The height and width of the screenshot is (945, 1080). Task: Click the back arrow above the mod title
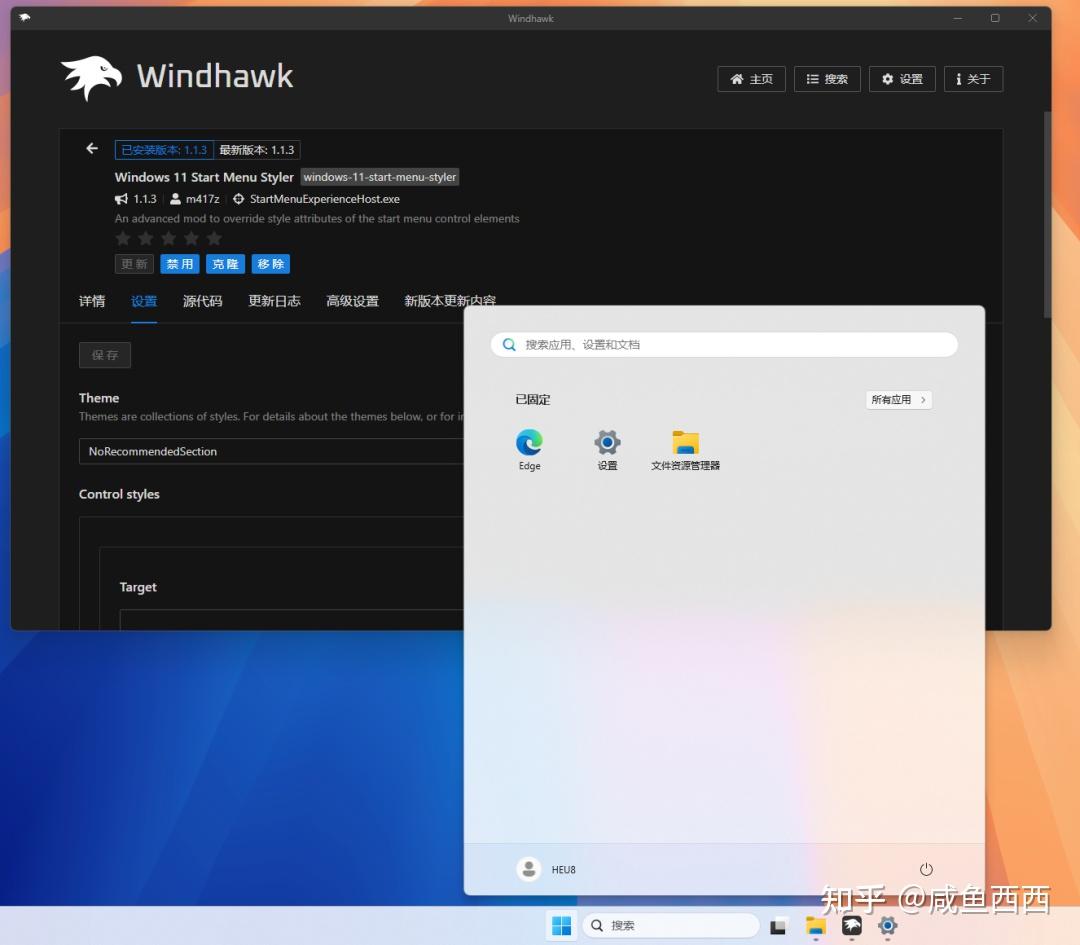point(91,148)
